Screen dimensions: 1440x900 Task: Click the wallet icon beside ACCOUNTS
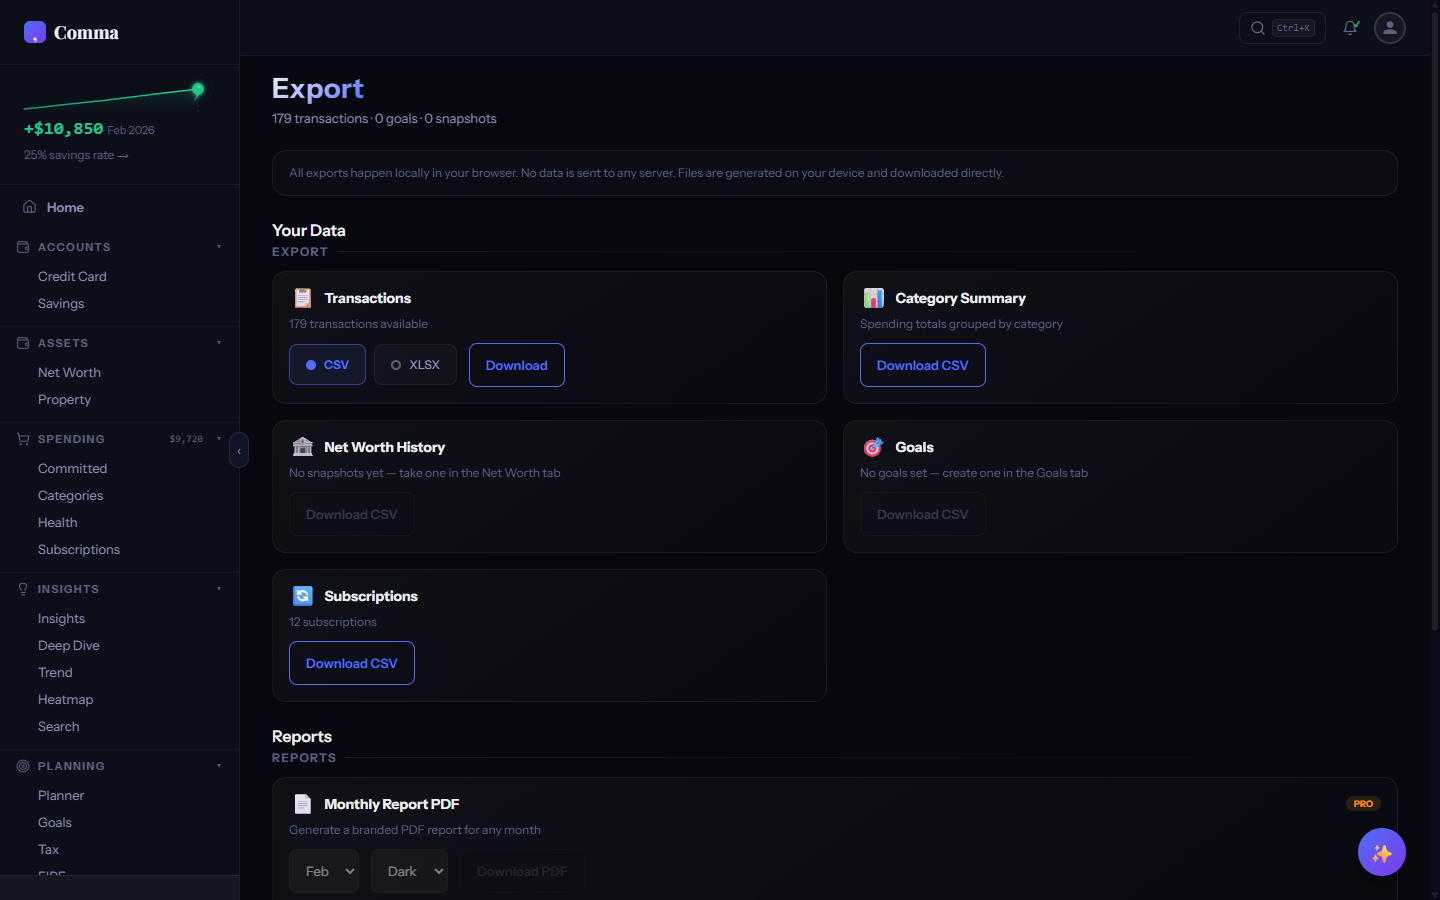[x=22, y=247]
